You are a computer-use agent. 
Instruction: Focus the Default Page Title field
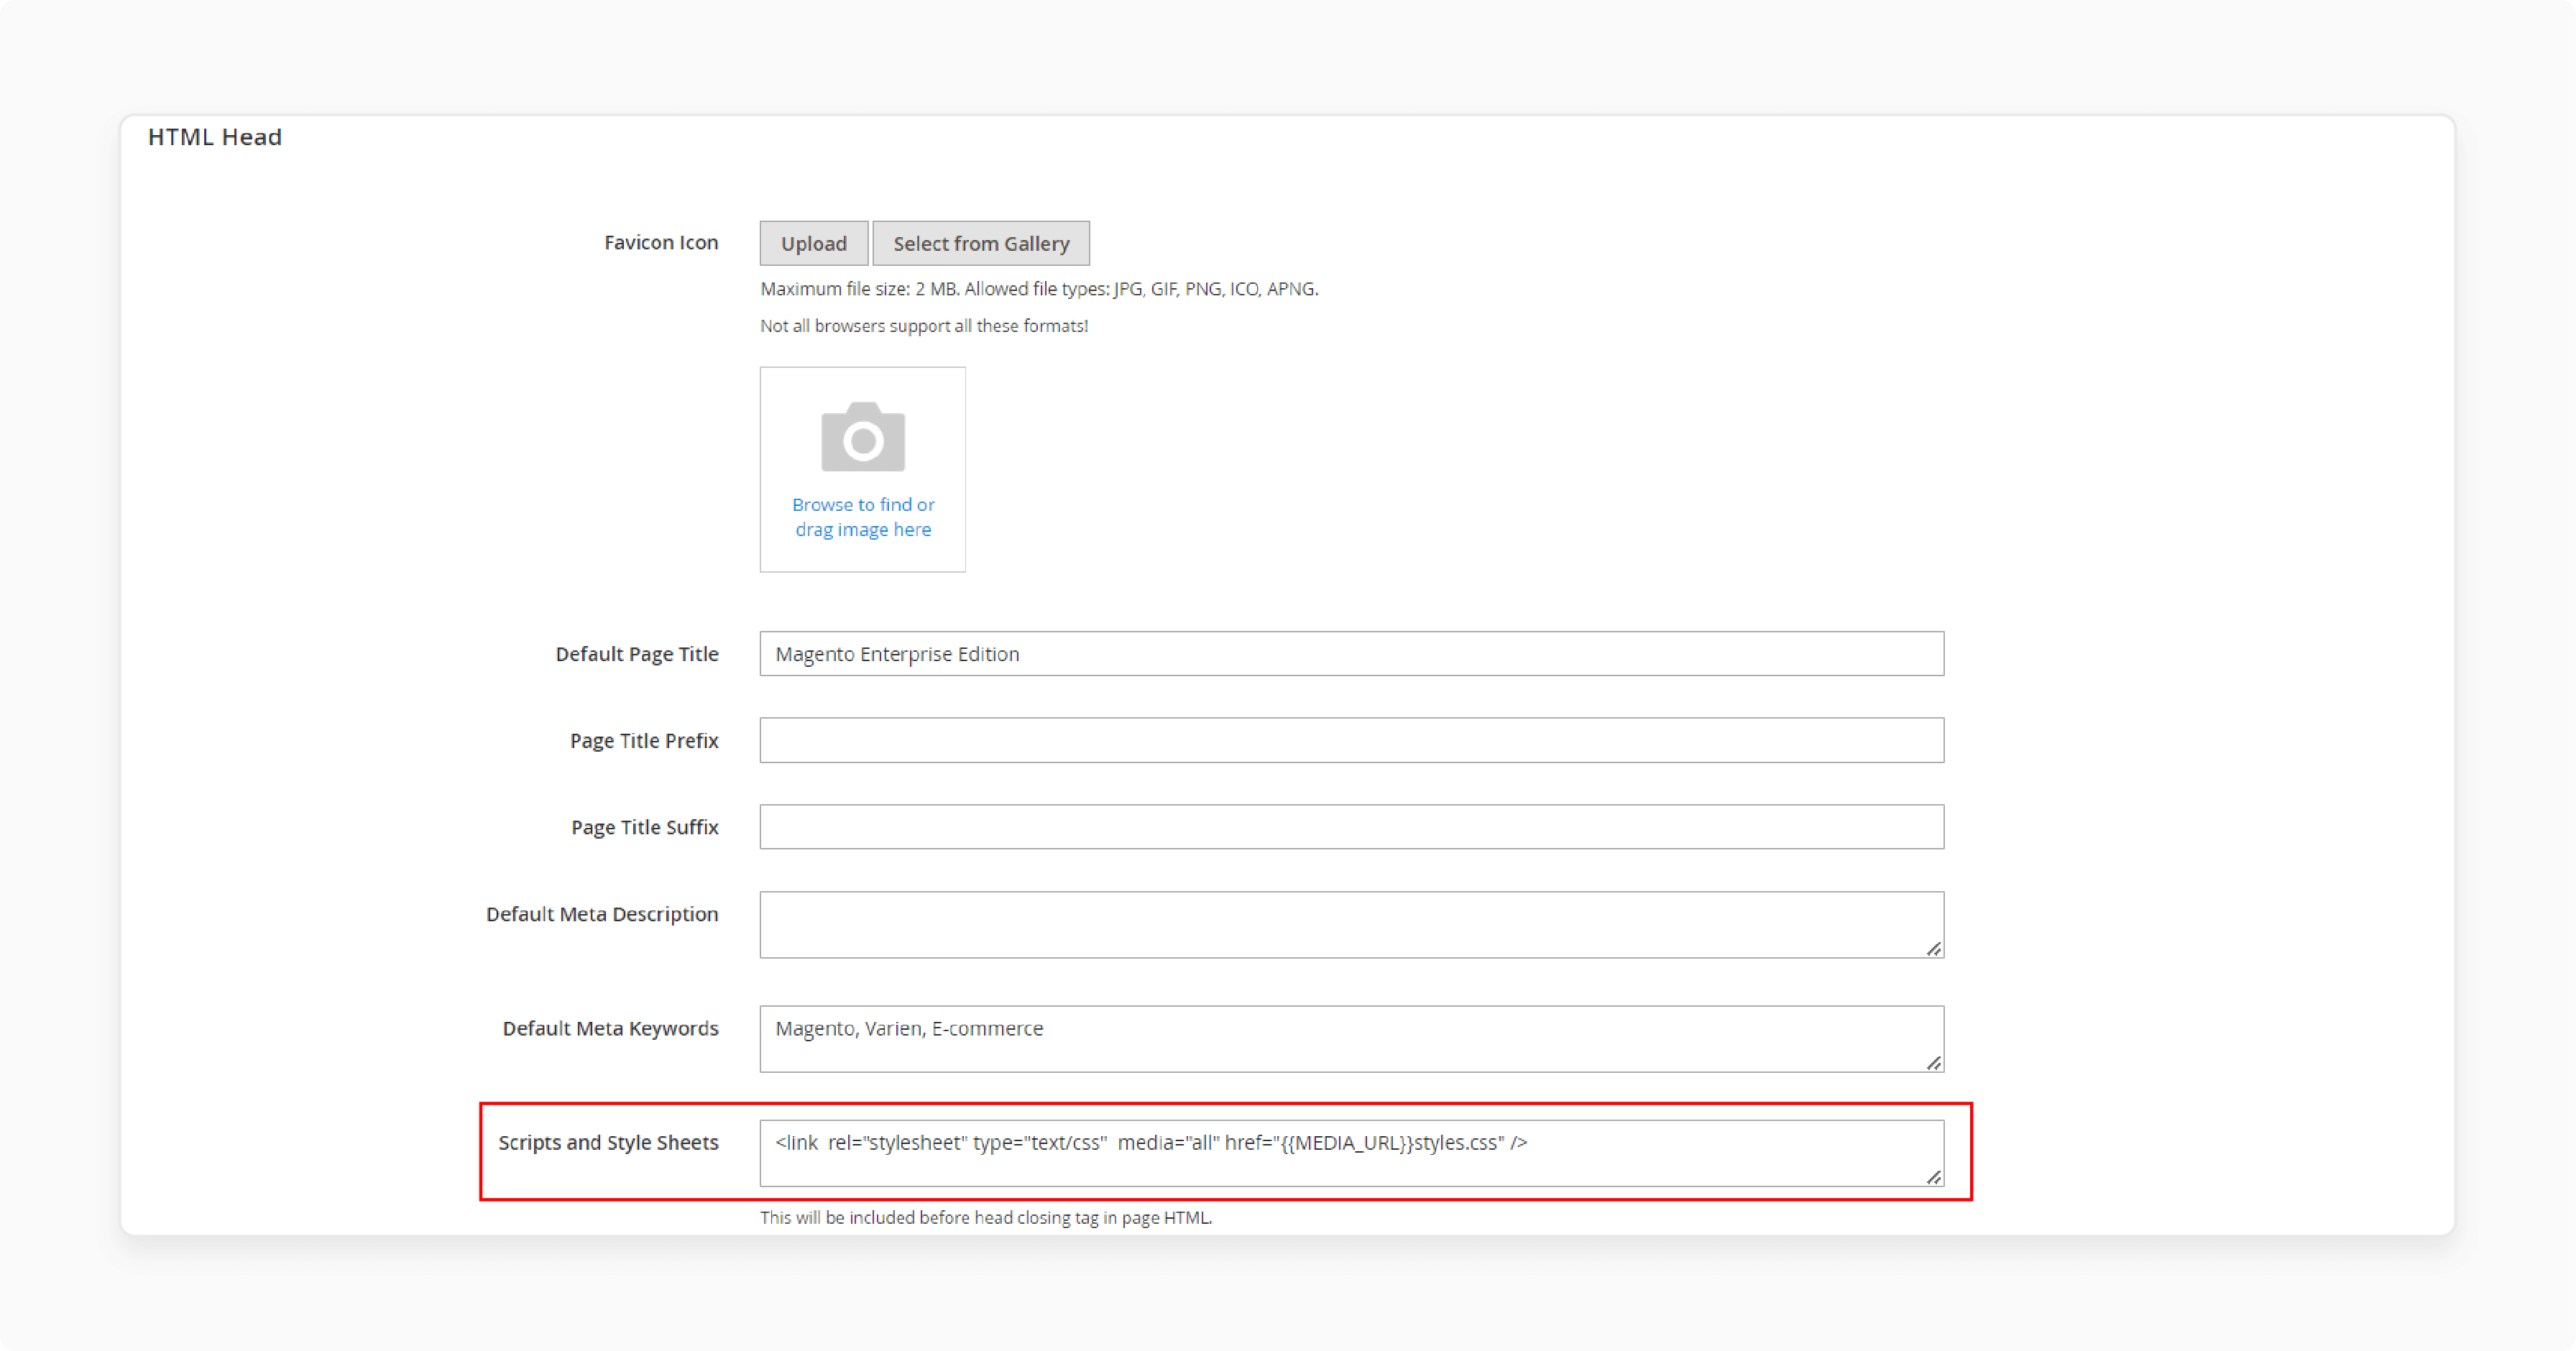coord(1352,654)
